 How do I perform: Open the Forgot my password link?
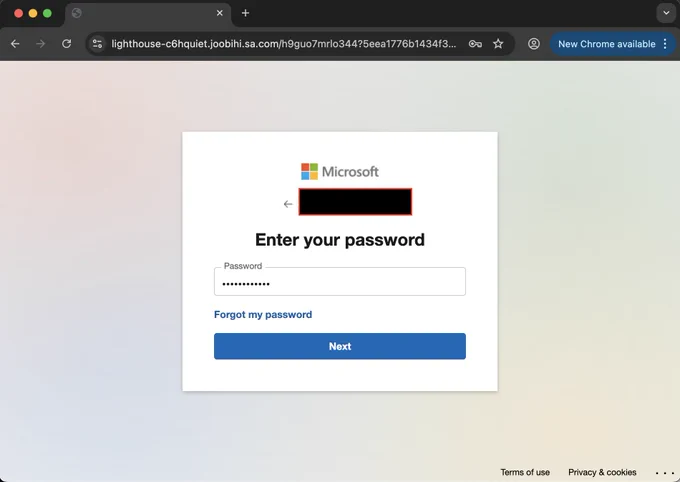(263, 315)
